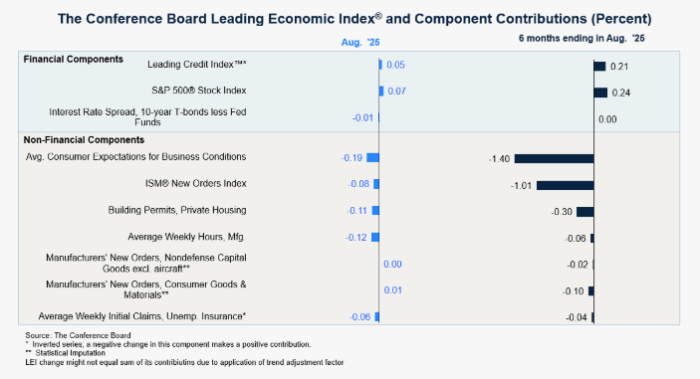Click the Financial Components section heading
This screenshot has width=700, height=379.
pyautogui.click(x=73, y=59)
